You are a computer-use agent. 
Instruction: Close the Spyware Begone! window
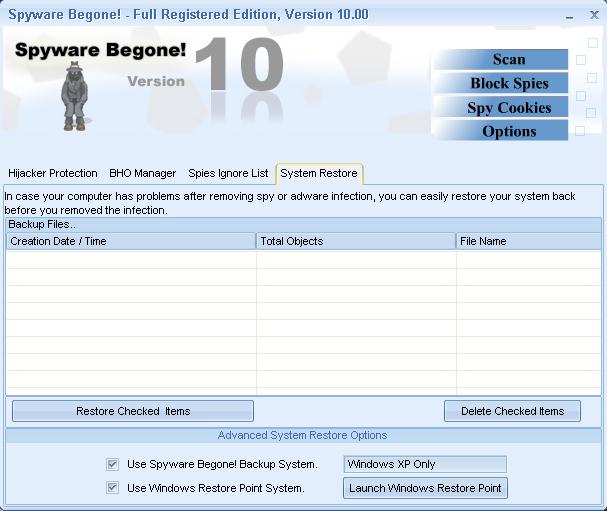pos(594,15)
